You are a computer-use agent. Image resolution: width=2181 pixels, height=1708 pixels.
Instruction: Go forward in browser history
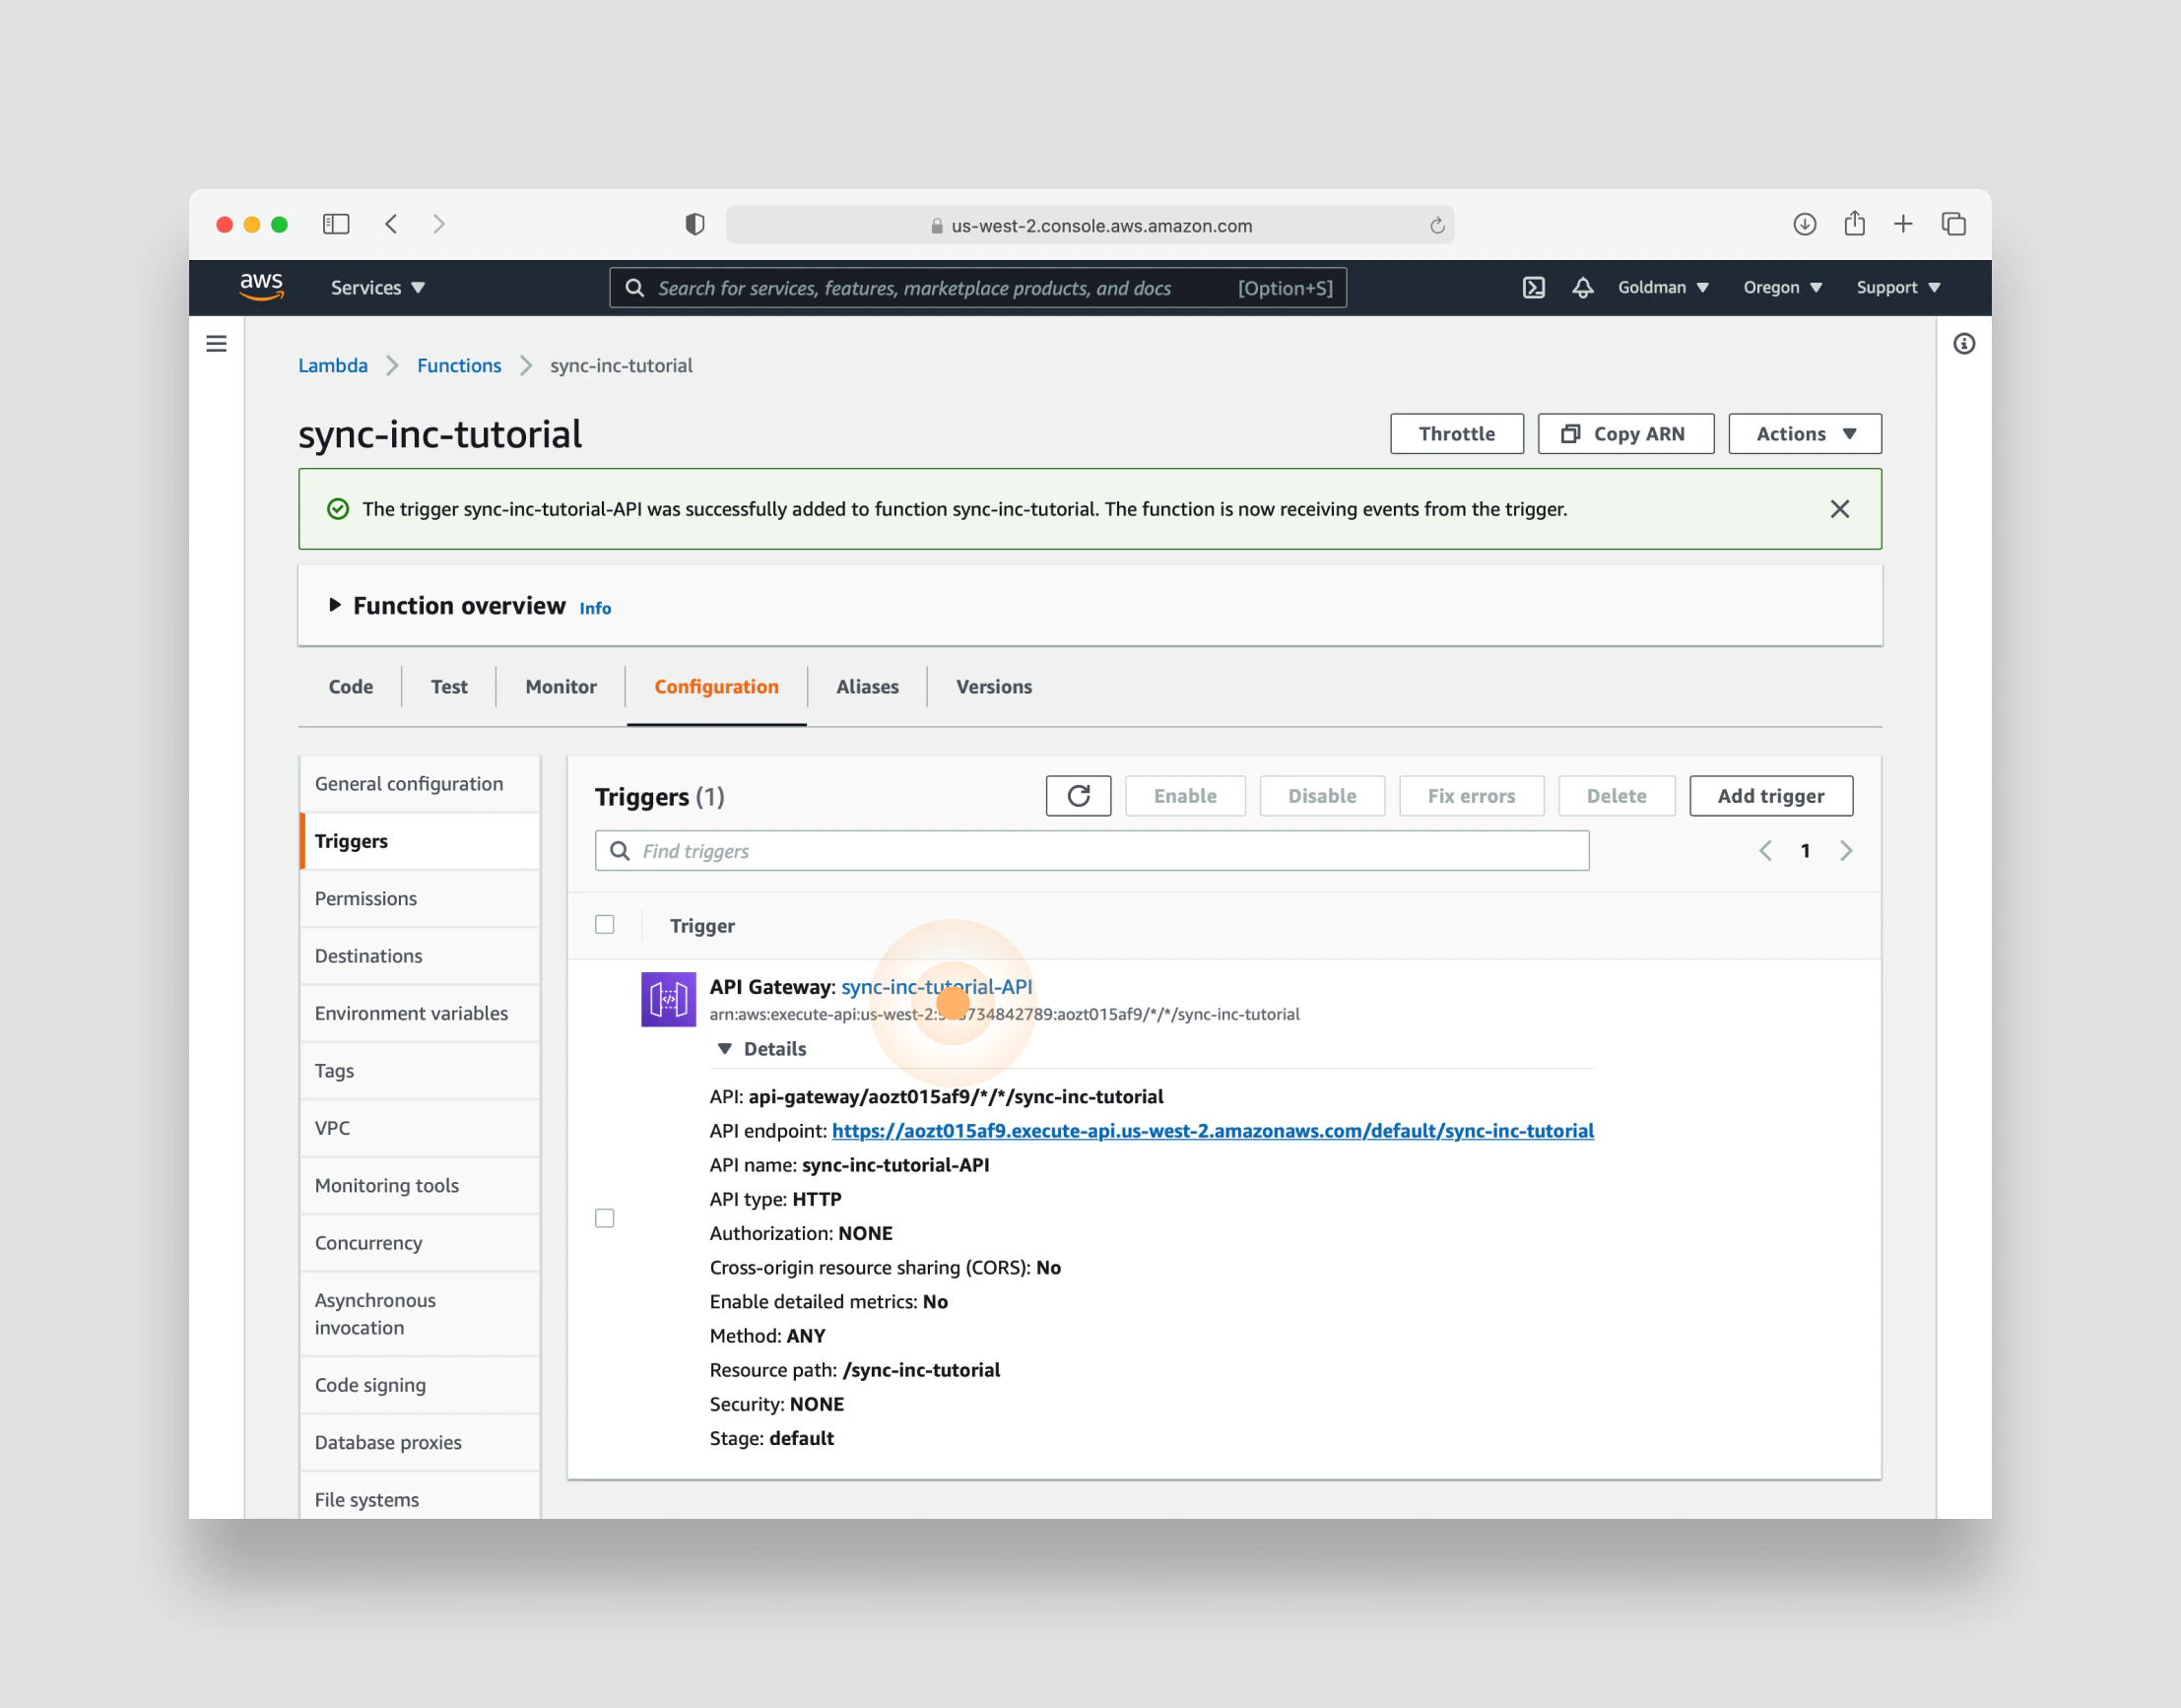[439, 224]
